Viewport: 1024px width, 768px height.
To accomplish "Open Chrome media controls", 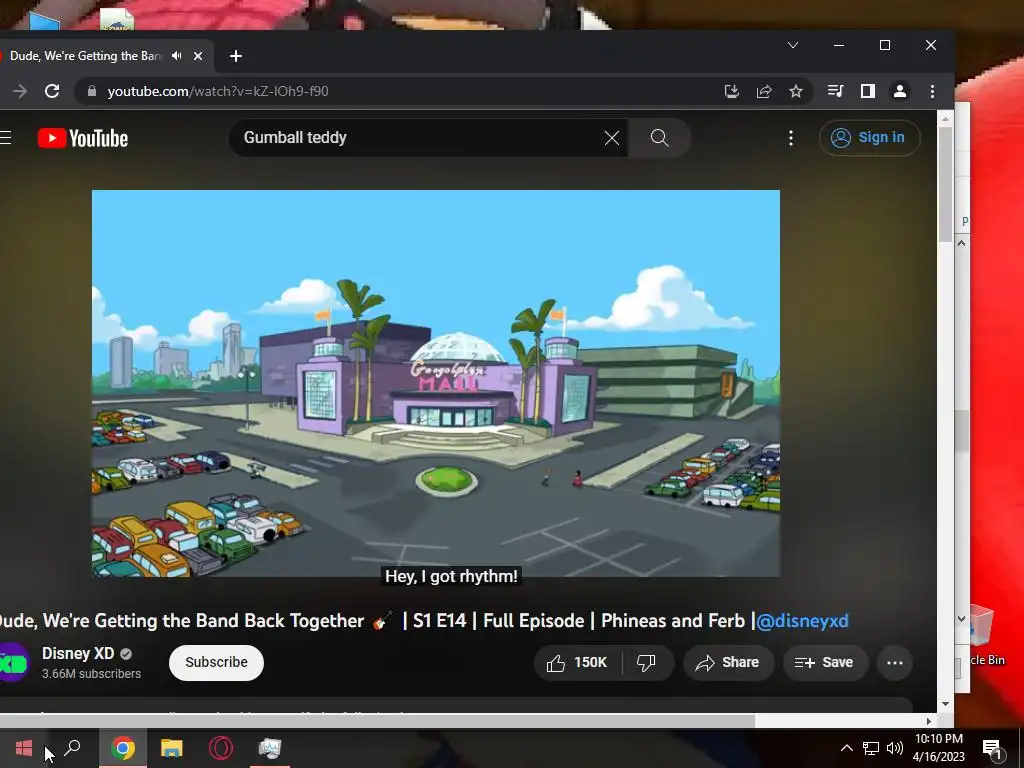I will tap(835, 91).
